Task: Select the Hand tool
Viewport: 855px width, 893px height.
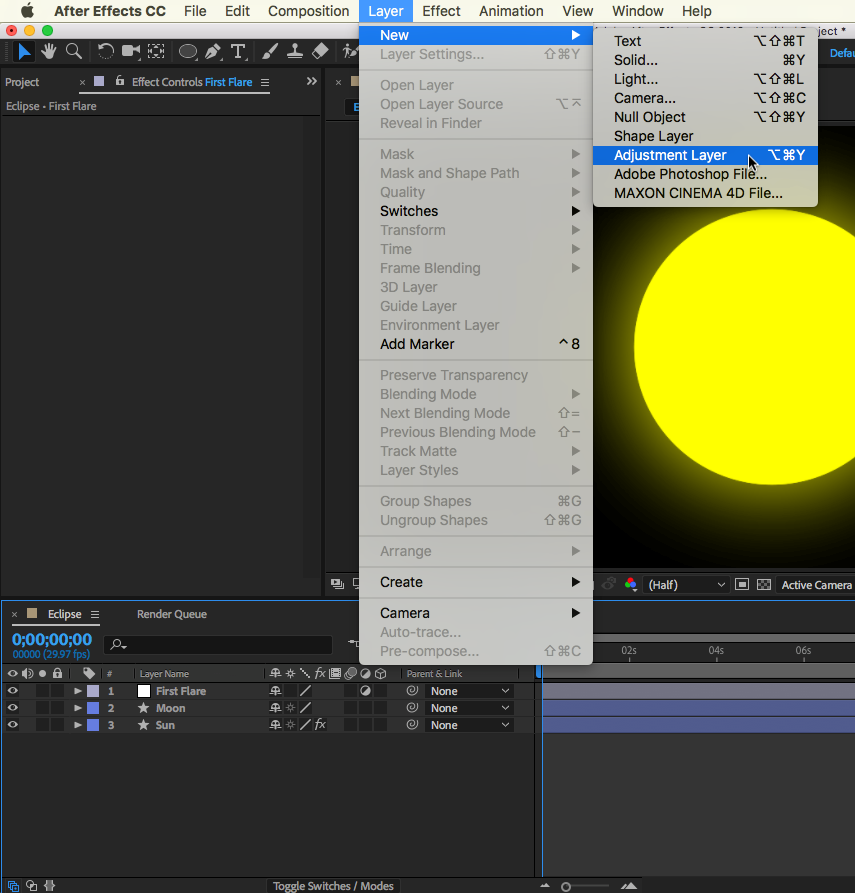Action: coord(48,51)
